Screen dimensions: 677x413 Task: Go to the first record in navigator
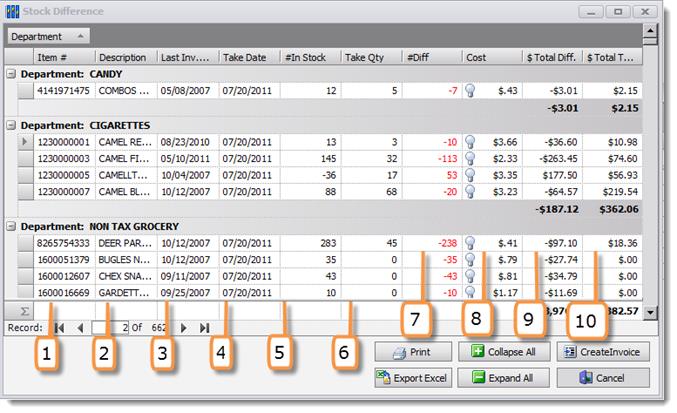pyautogui.click(x=60, y=327)
